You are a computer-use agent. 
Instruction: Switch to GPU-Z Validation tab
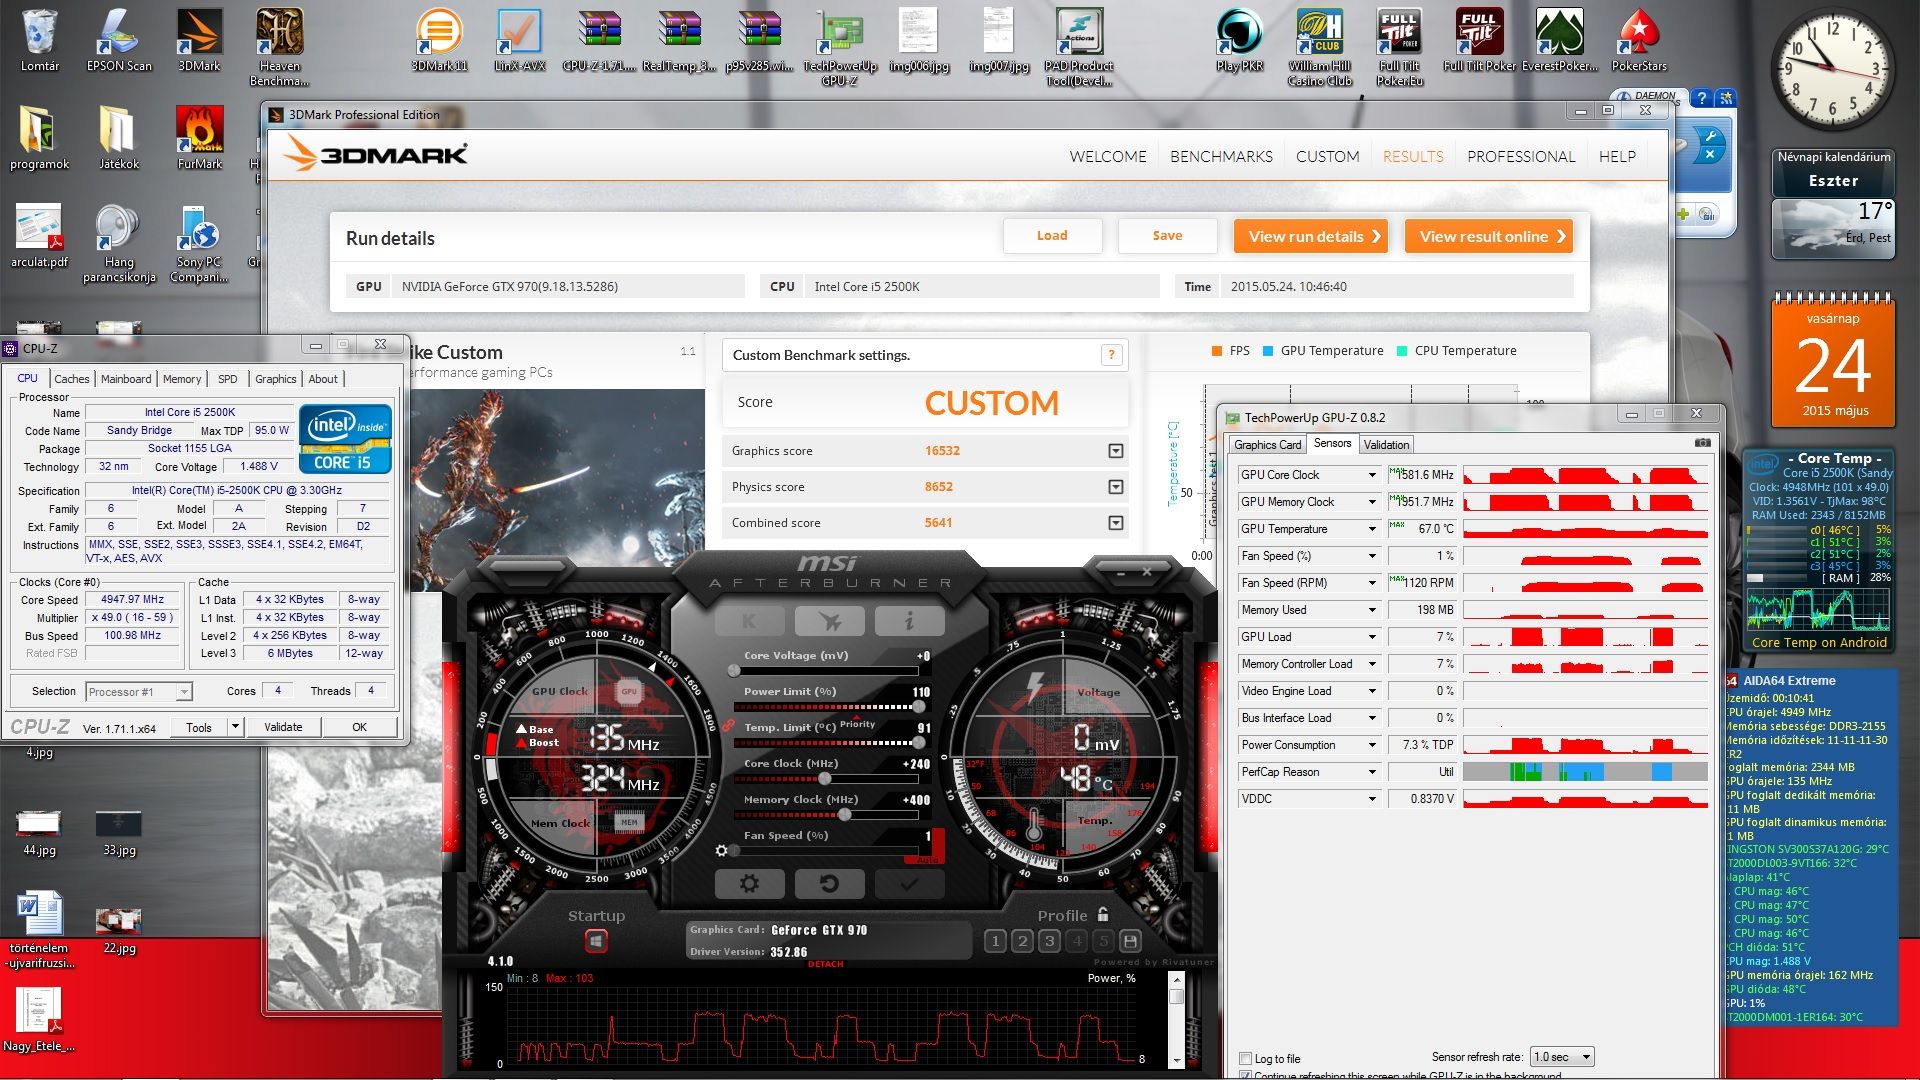[1386, 445]
